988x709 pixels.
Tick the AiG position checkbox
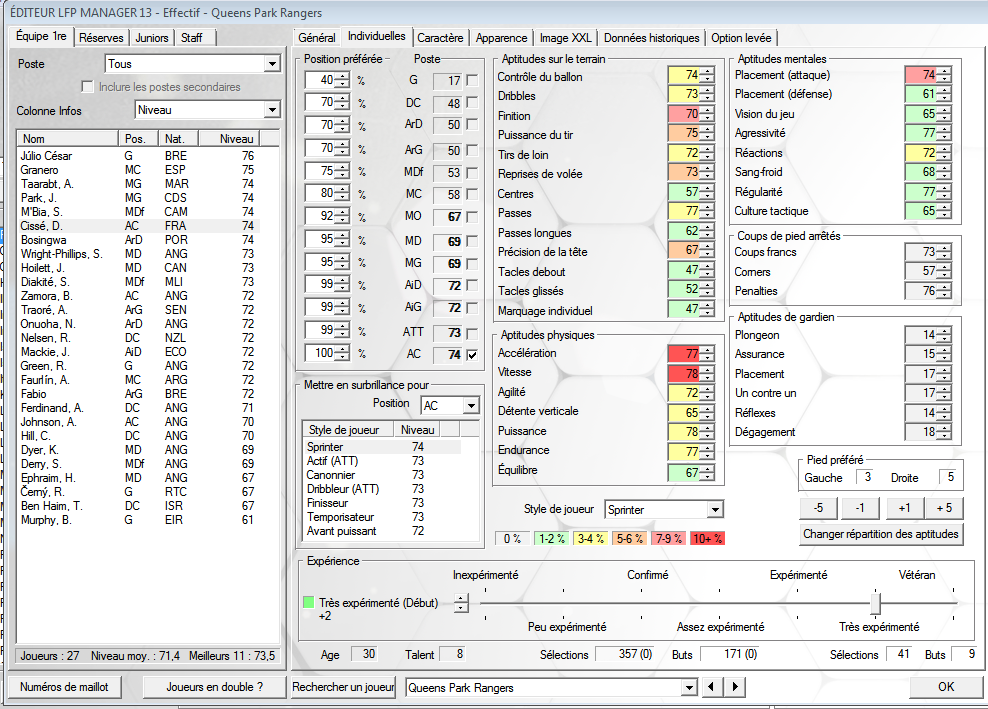coord(472,308)
